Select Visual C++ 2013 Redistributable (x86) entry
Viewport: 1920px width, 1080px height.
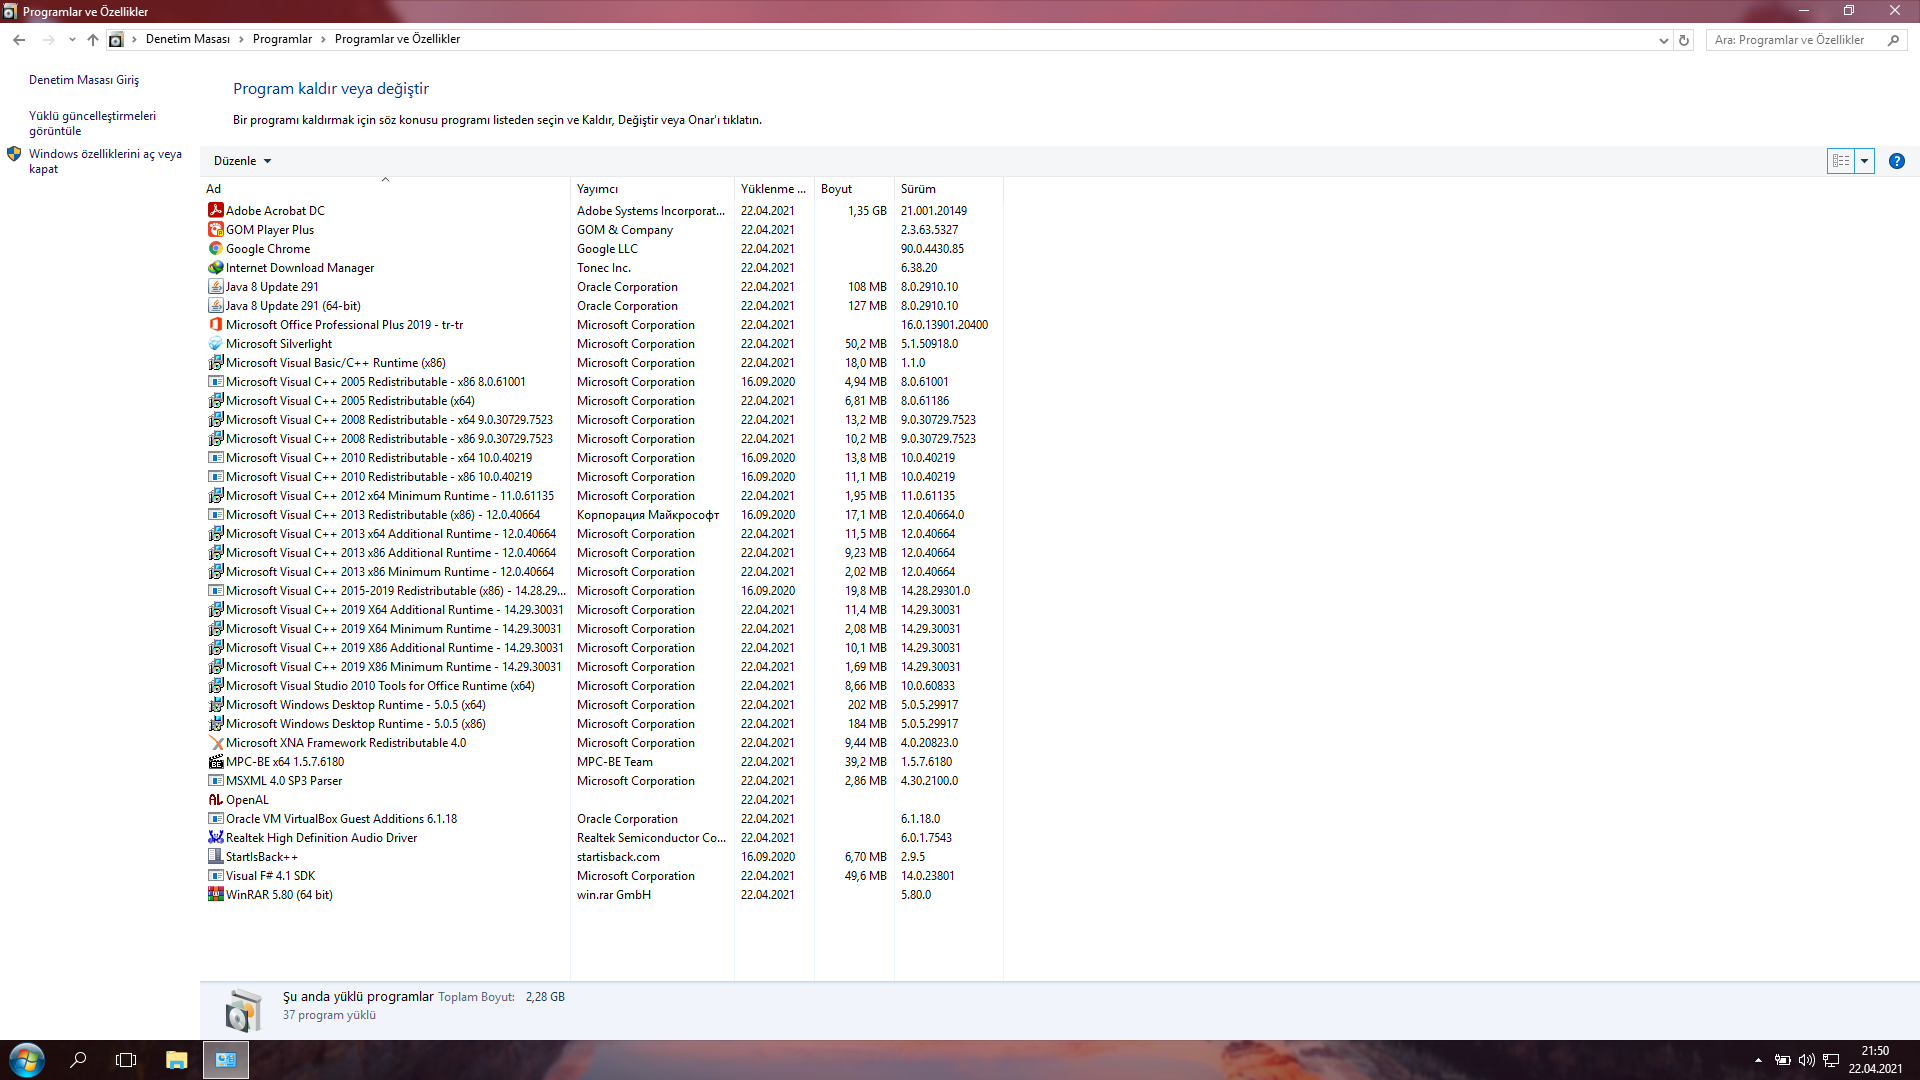point(602,514)
